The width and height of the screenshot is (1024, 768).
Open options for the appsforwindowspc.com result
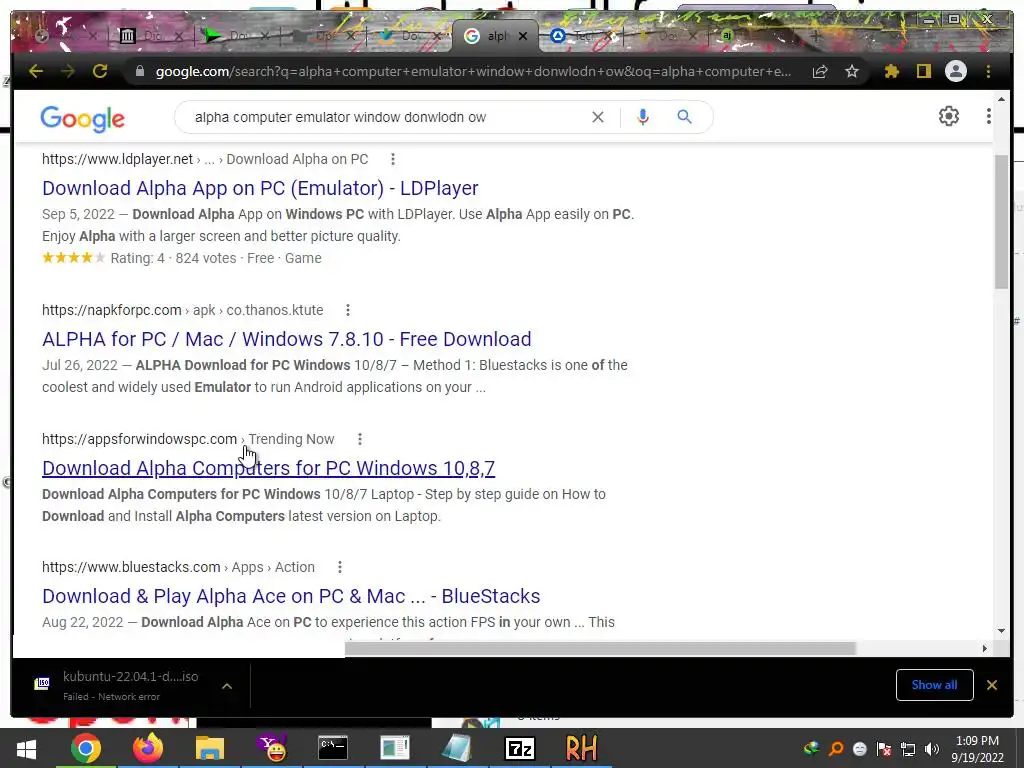pos(359,440)
